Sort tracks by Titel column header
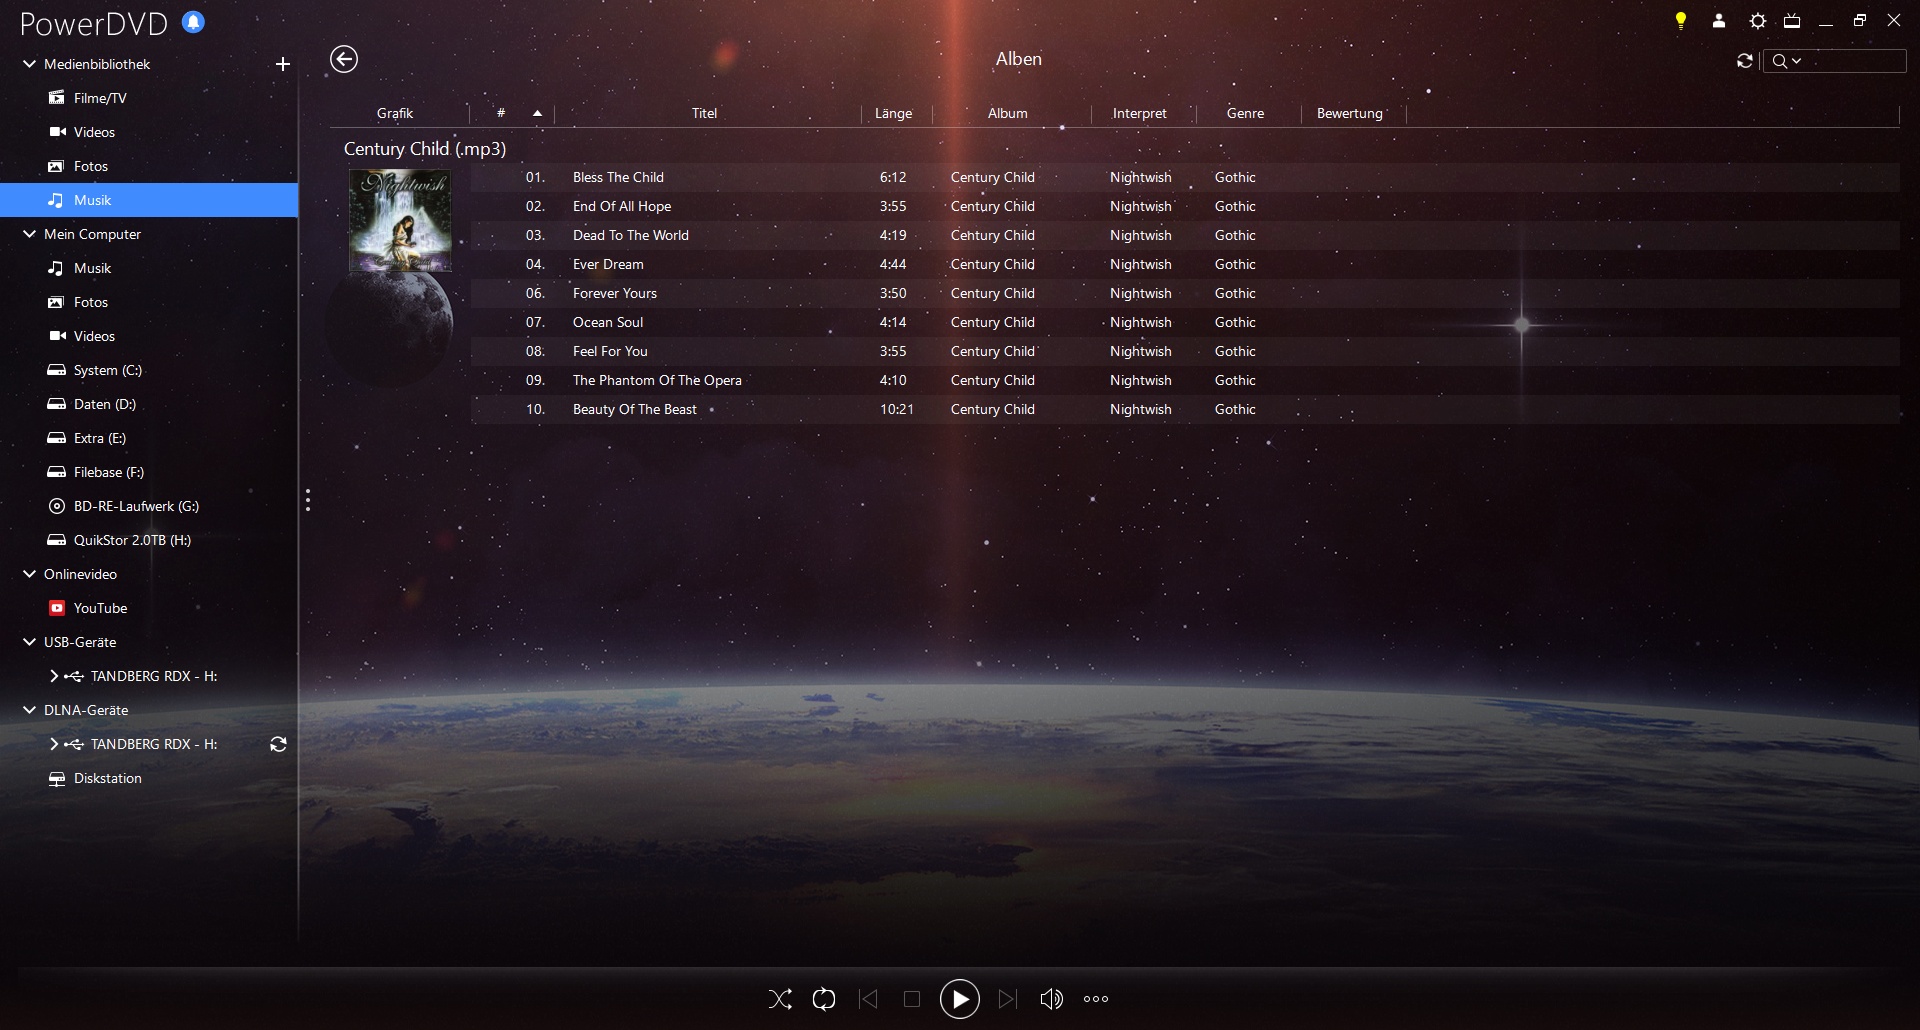Image resolution: width=1920 pixels, height=1030 pixels. (704, 113)
